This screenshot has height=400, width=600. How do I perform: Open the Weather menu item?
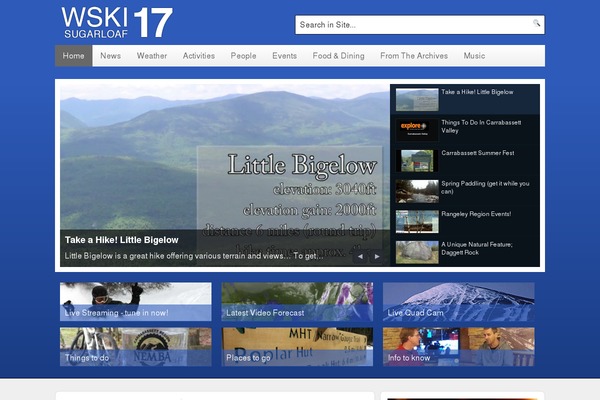click(152, 56)
